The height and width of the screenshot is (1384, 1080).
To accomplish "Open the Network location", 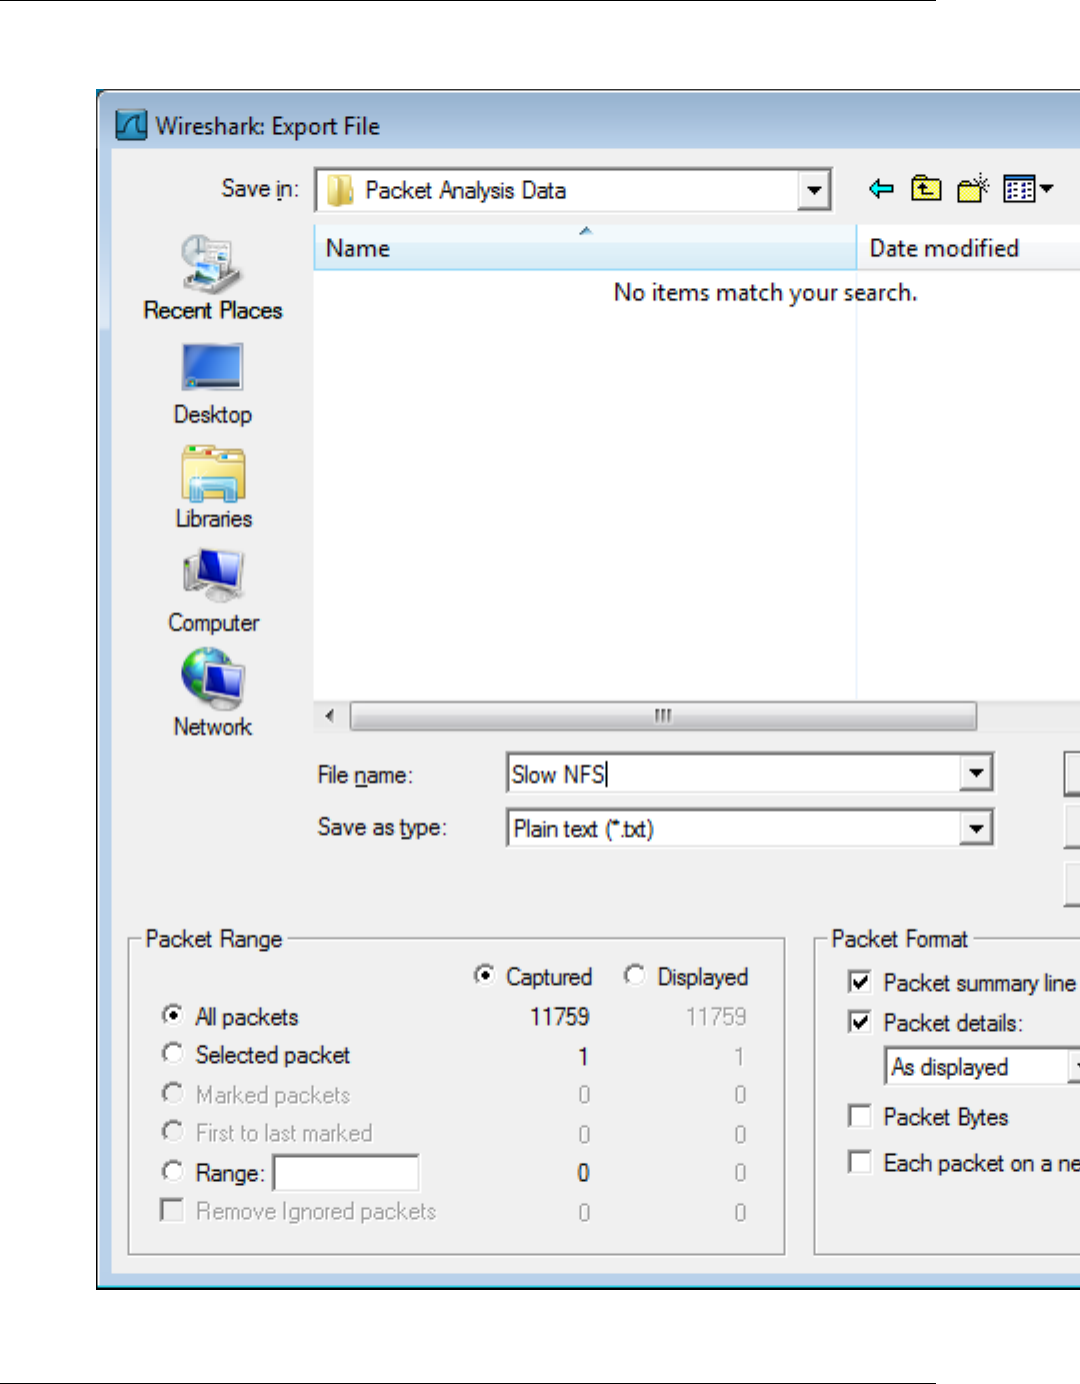I will (x=212, y=694).
